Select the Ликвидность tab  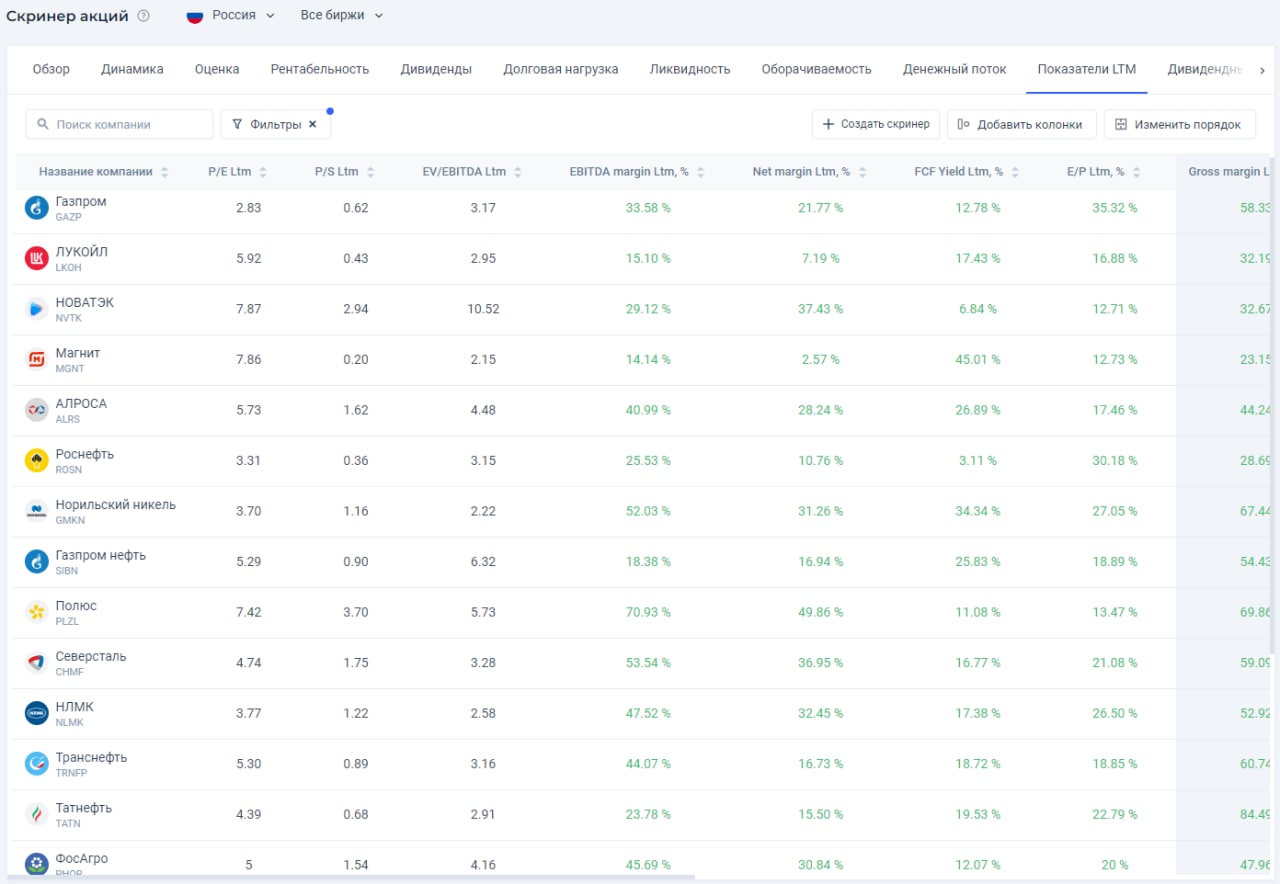tap(690, 69)
